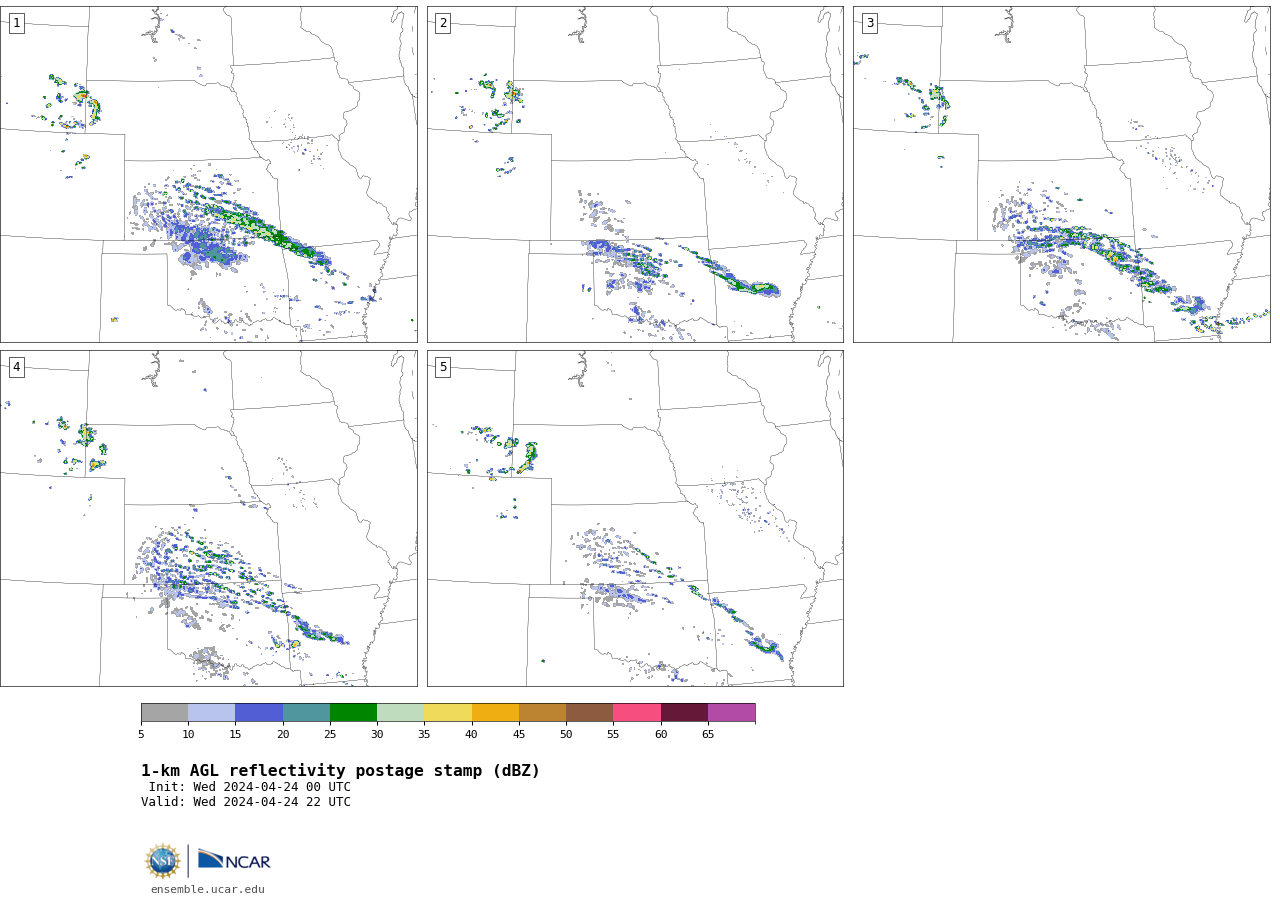Open ensemble member 5 reflectivity map
The height and width of the screenshot is (901, 1280).
click(635, 518)
